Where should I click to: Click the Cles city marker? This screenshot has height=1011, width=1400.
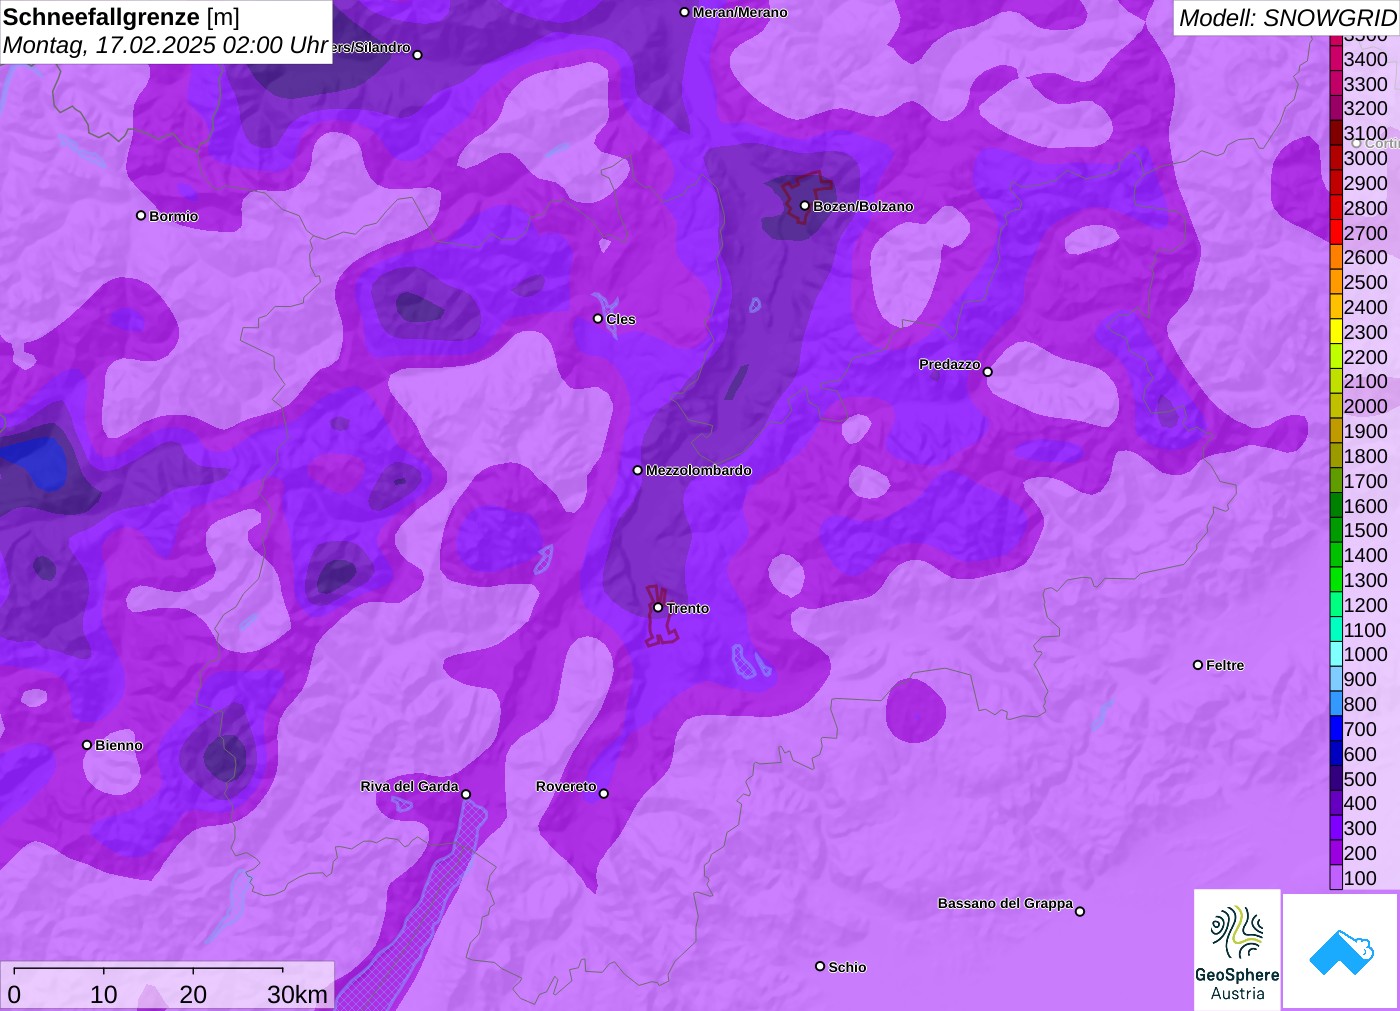(x=598, y=319)
